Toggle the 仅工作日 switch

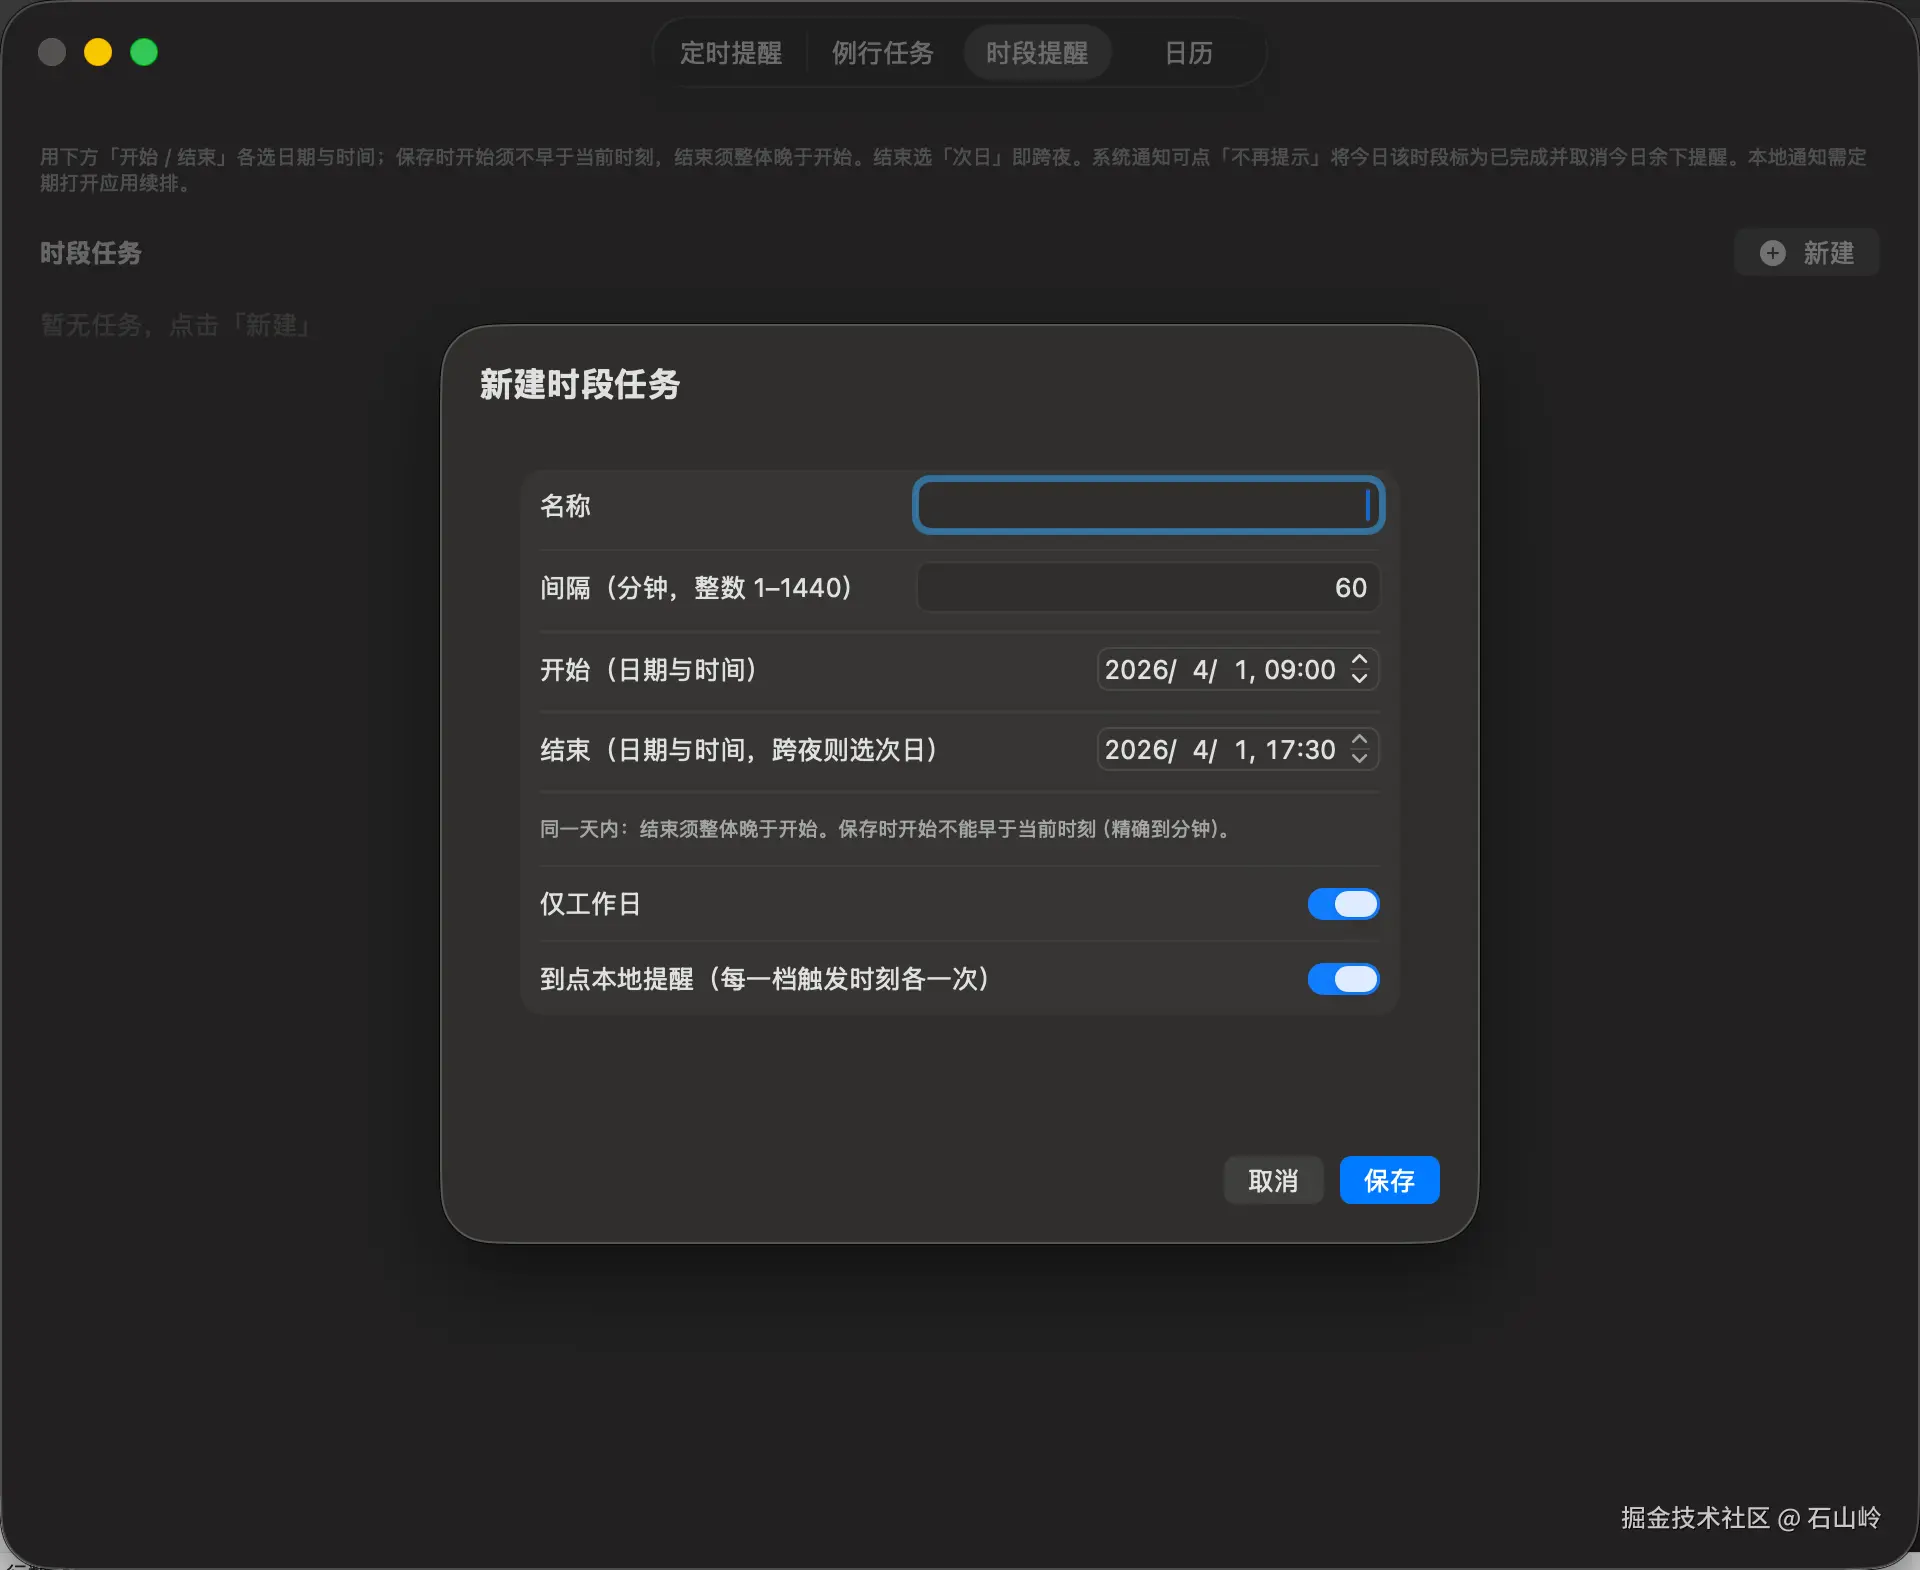point(1343,904)
